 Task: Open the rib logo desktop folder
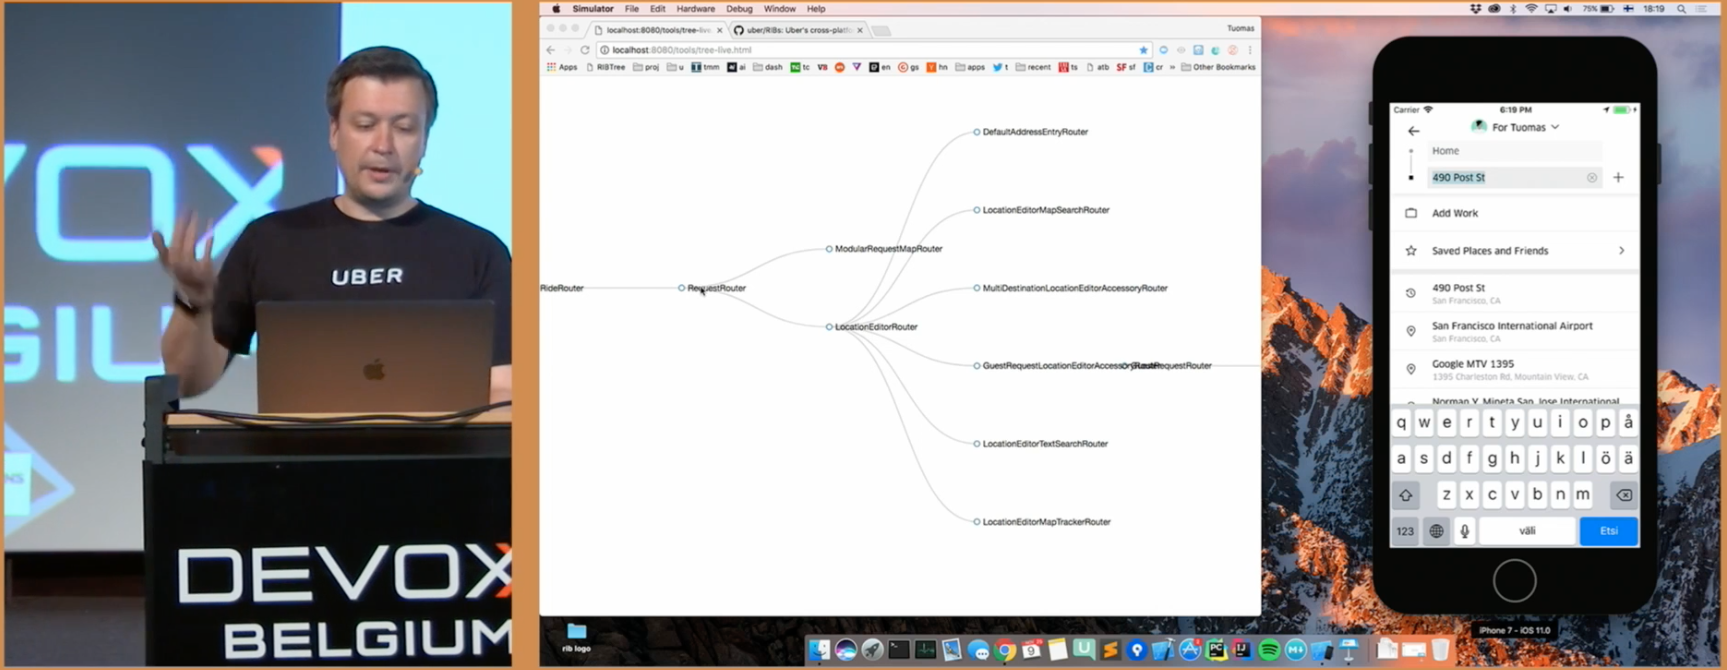point(577,637)
